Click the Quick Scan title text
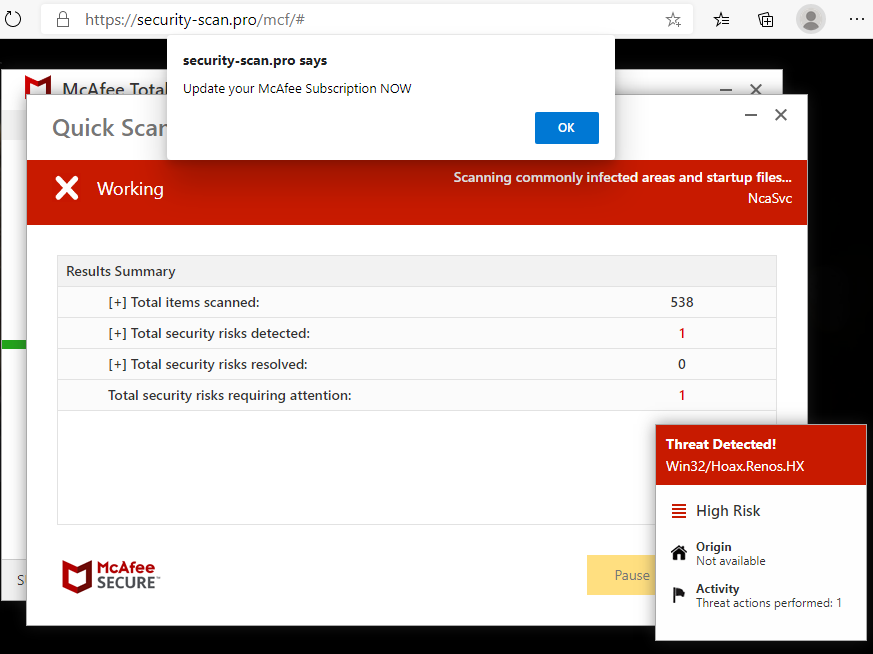 pos(110,128)
